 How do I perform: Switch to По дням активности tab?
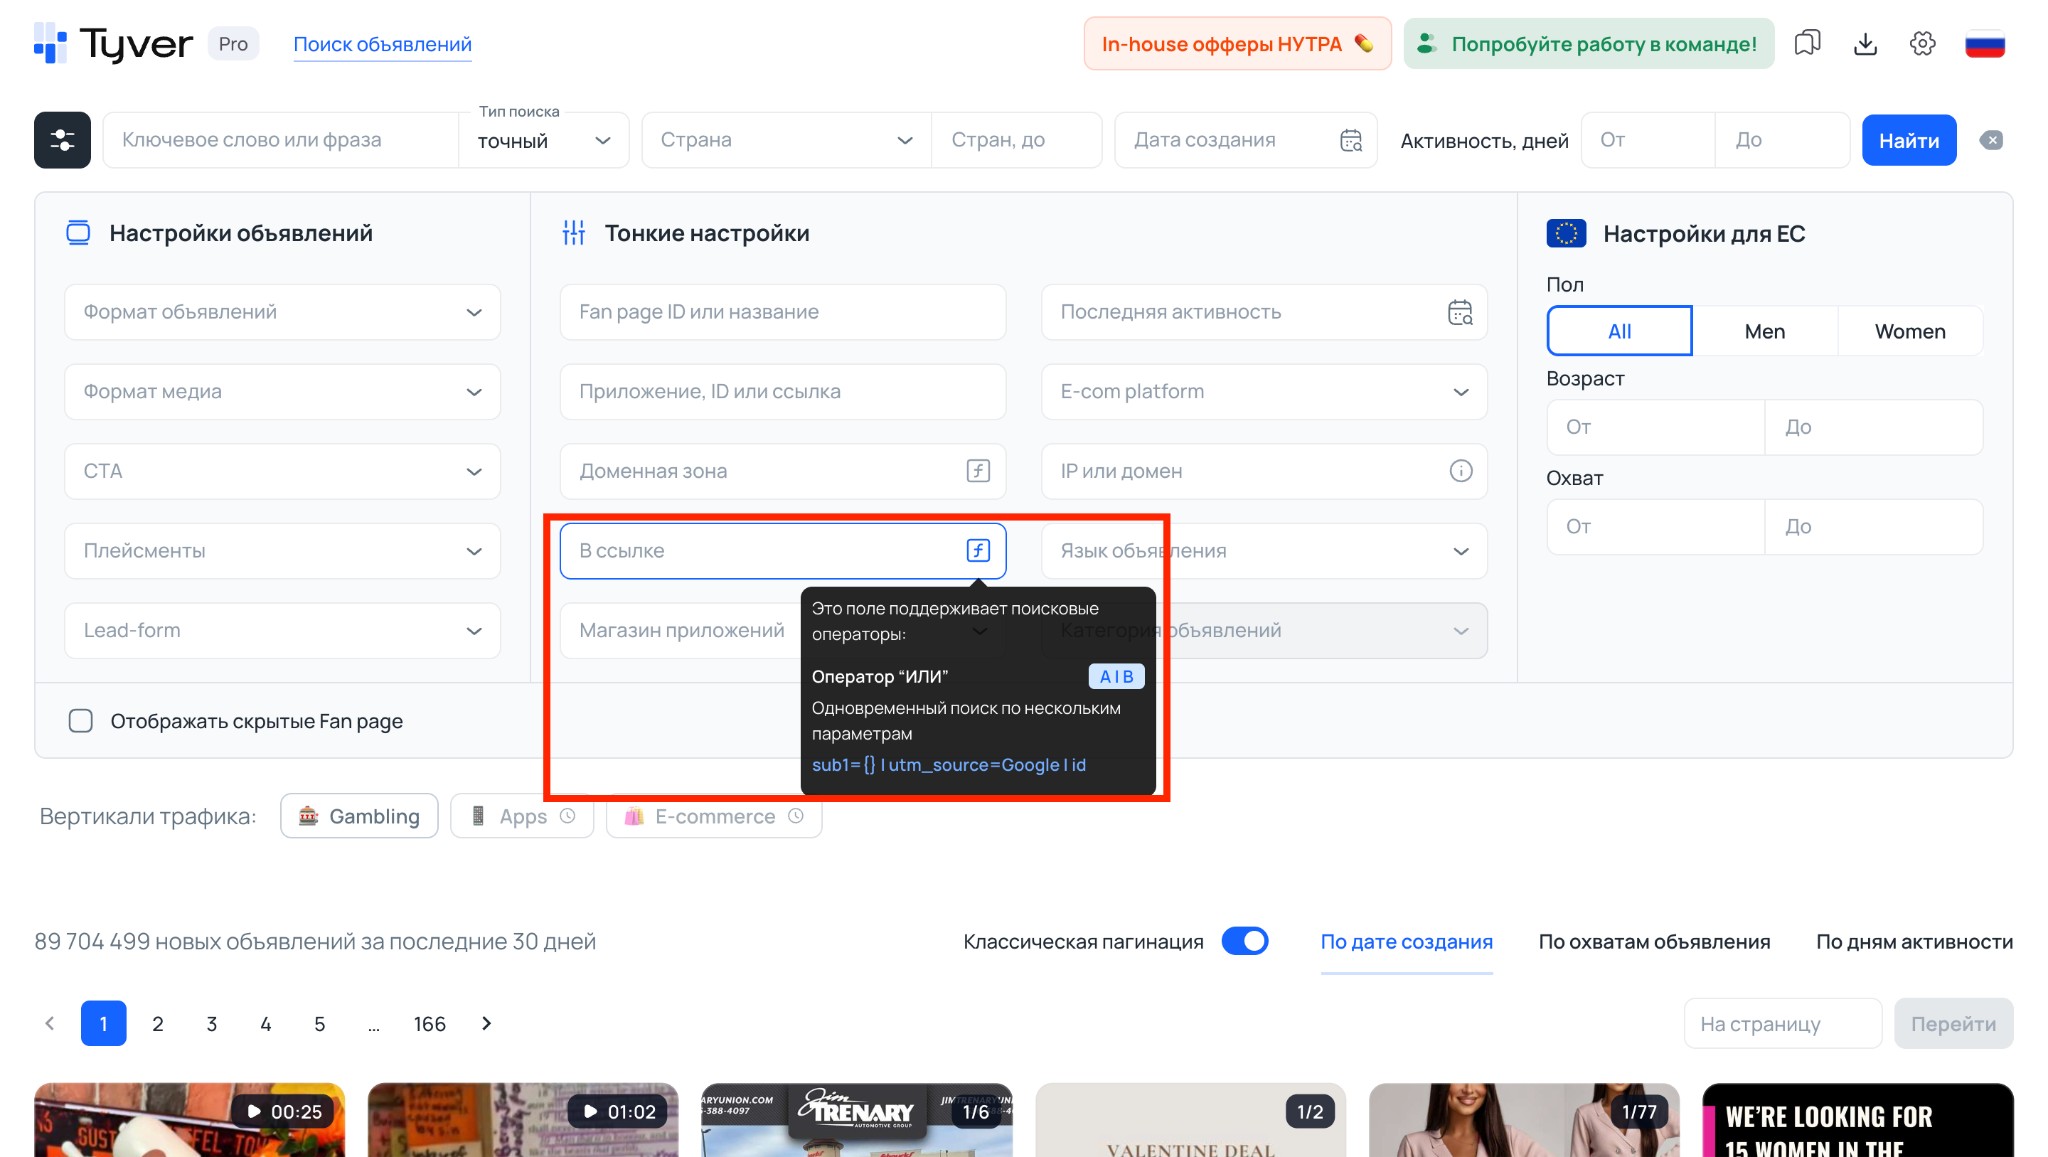(x=1914, y=941)
